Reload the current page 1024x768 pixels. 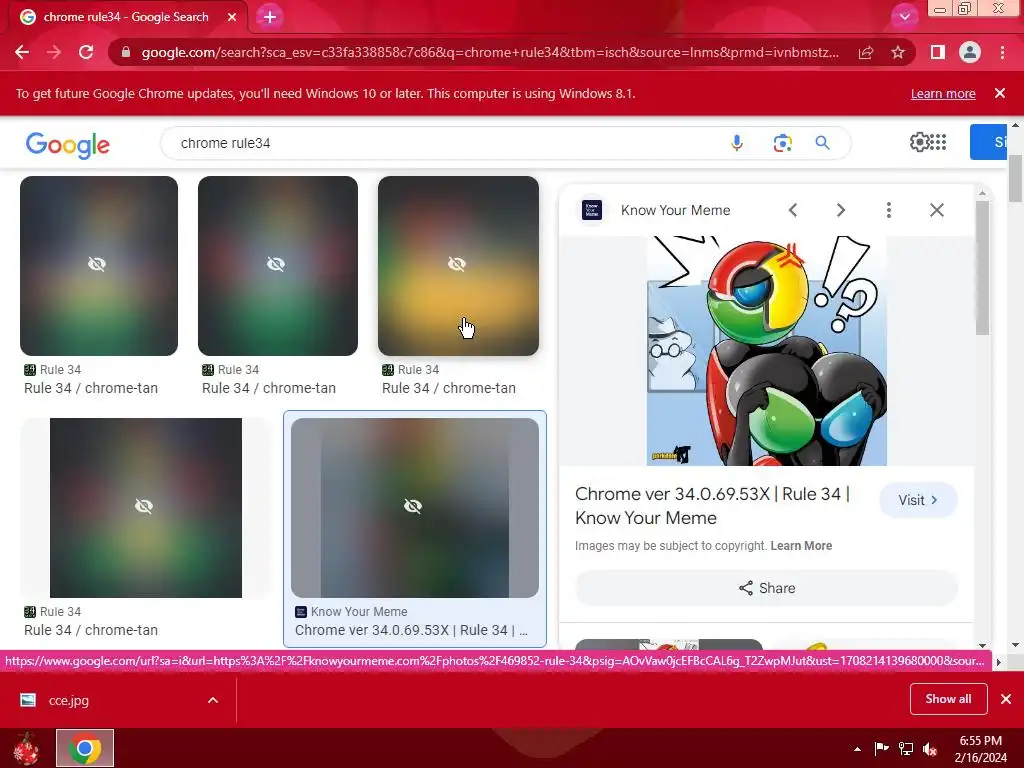coord(86,52)
